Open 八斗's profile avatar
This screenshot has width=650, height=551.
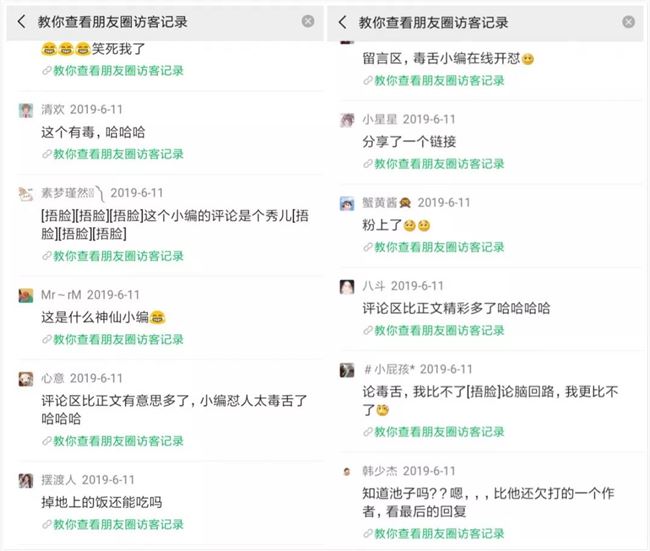[347, 286]
